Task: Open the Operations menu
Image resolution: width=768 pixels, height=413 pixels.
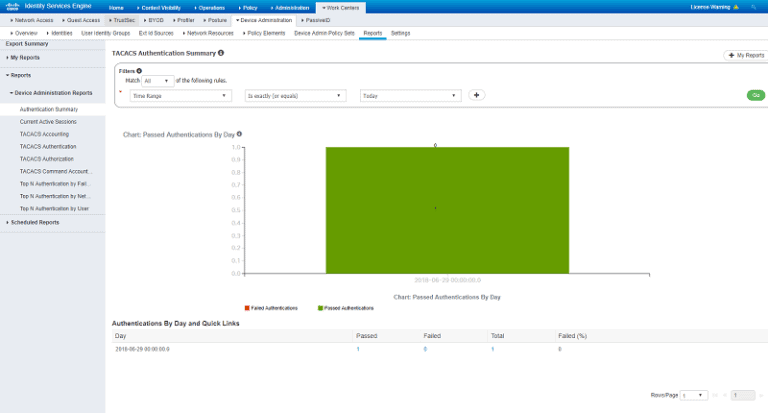Action: pyautogui.click(x=210, y=8)
